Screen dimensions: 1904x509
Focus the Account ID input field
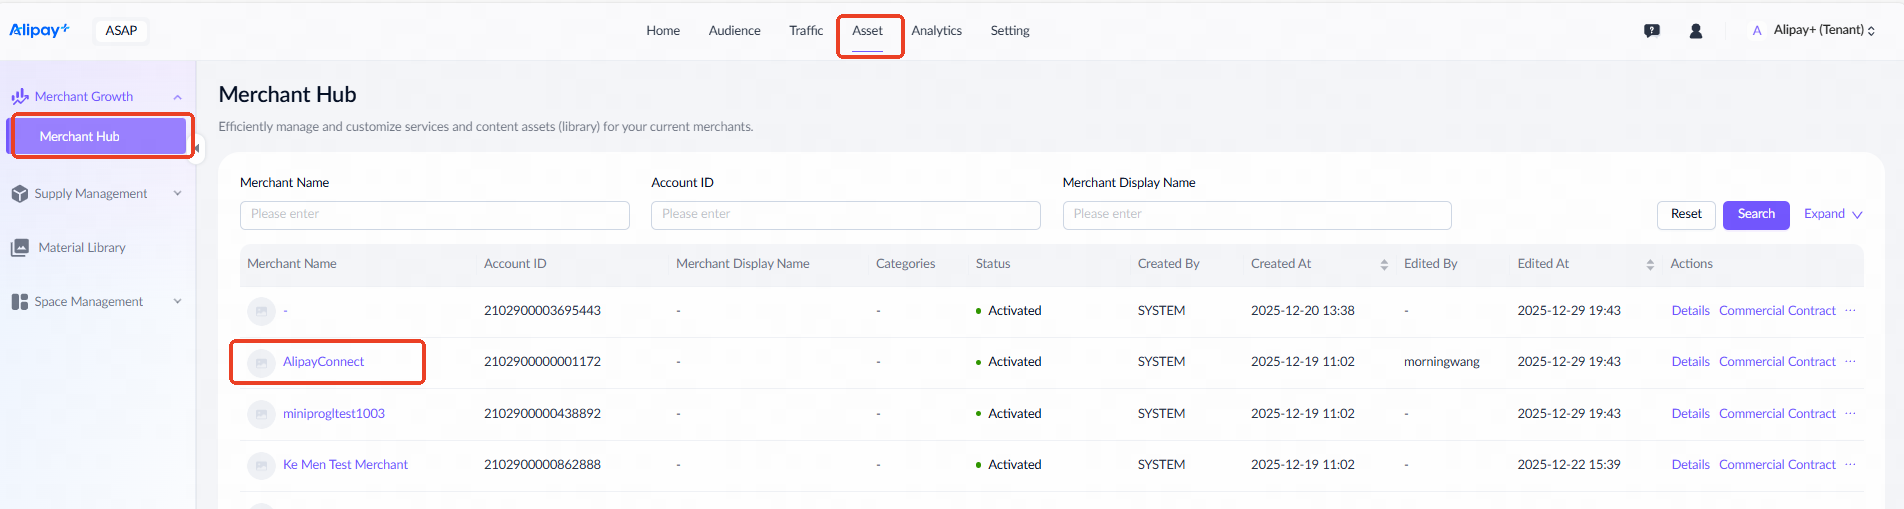(845, 215)
